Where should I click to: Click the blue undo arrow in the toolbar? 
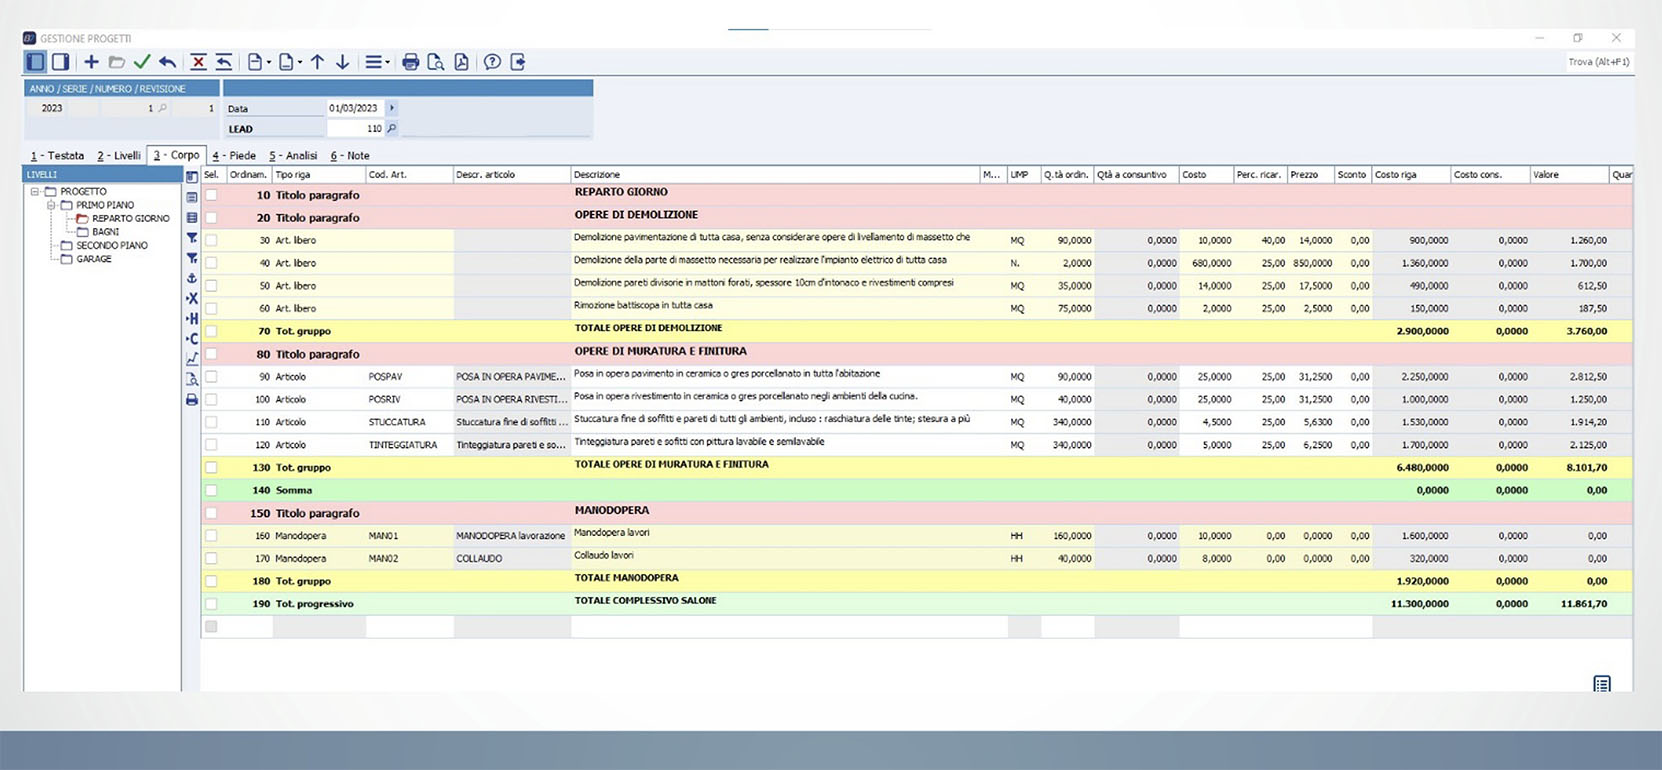click(x=167, y=62)
